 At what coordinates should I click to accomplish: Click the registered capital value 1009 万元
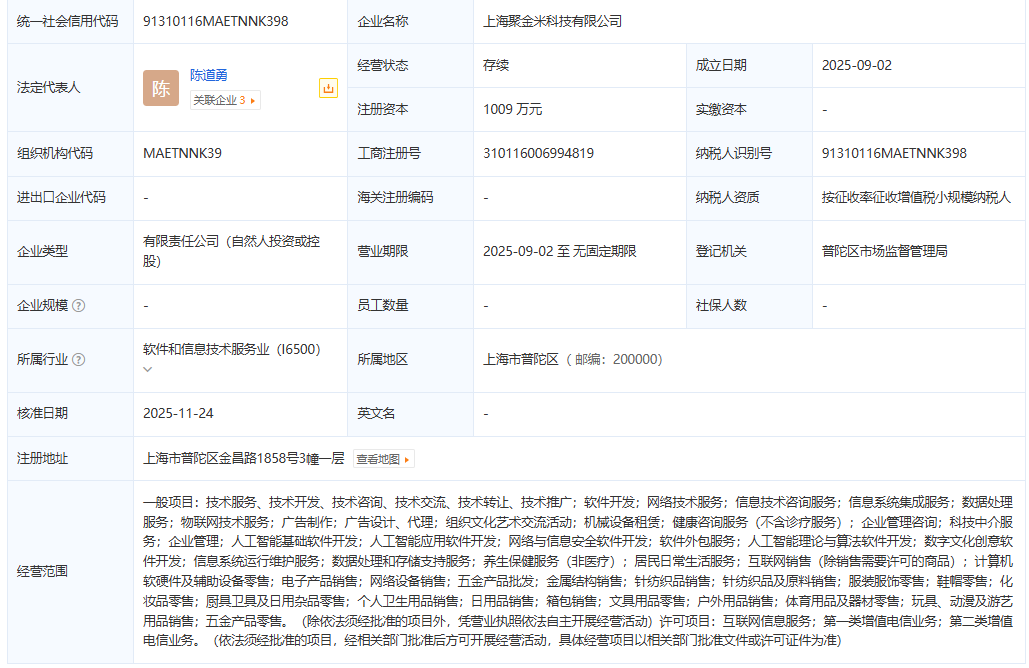click(512, 109)
